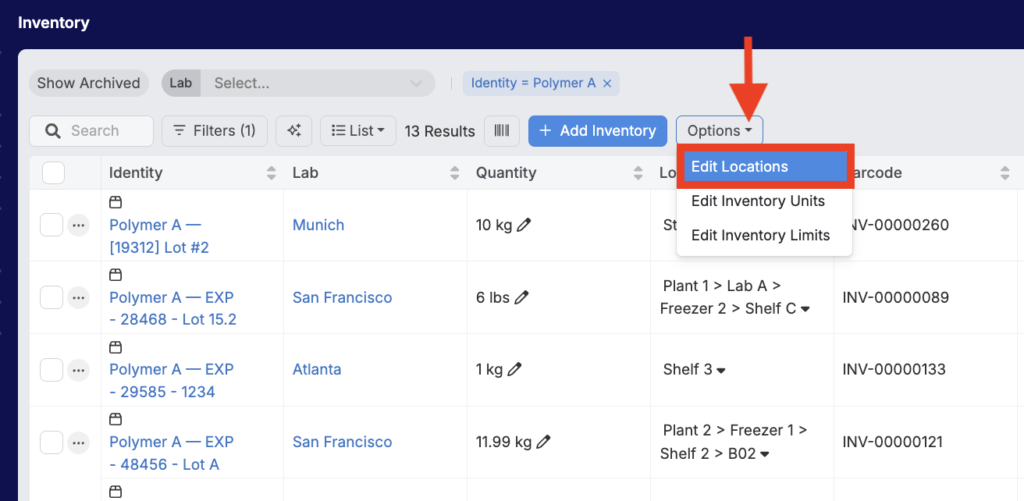Check the Polymer A Lot A row checkbox
The width and height of the screenshot is (1024, 501).
(x=52, y=442)
